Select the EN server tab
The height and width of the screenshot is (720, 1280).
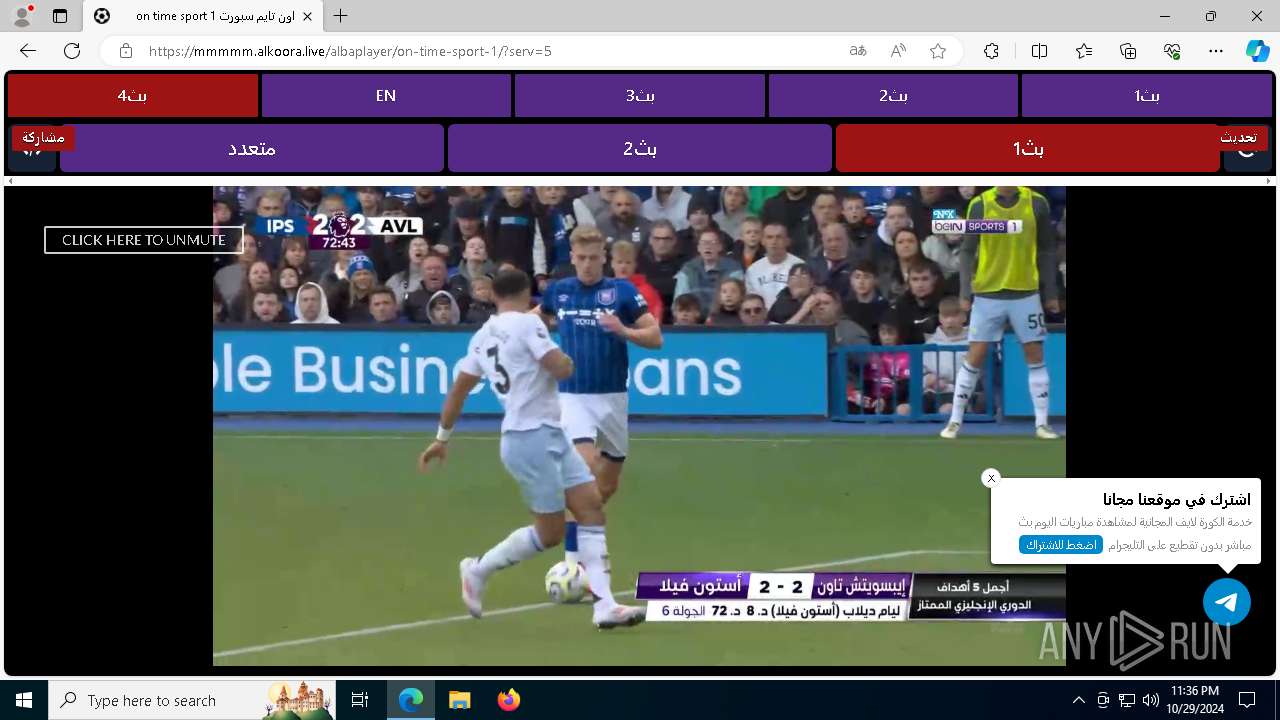point(386,96)
